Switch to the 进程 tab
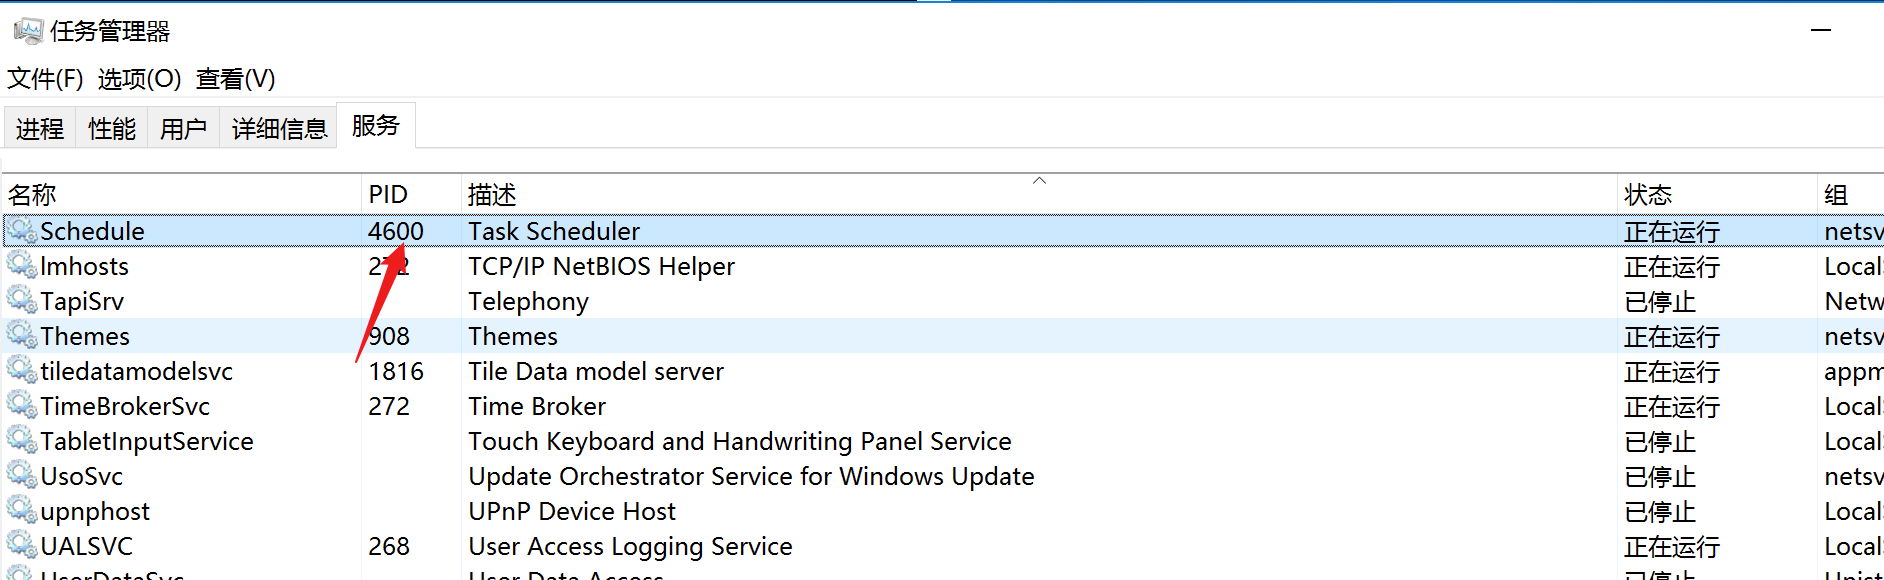 (40, 129)
